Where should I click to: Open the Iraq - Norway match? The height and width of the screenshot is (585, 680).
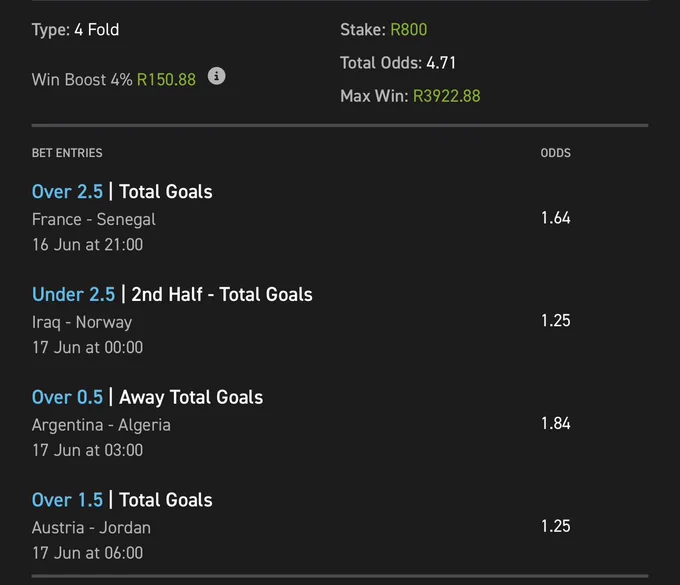pos(82,322)
